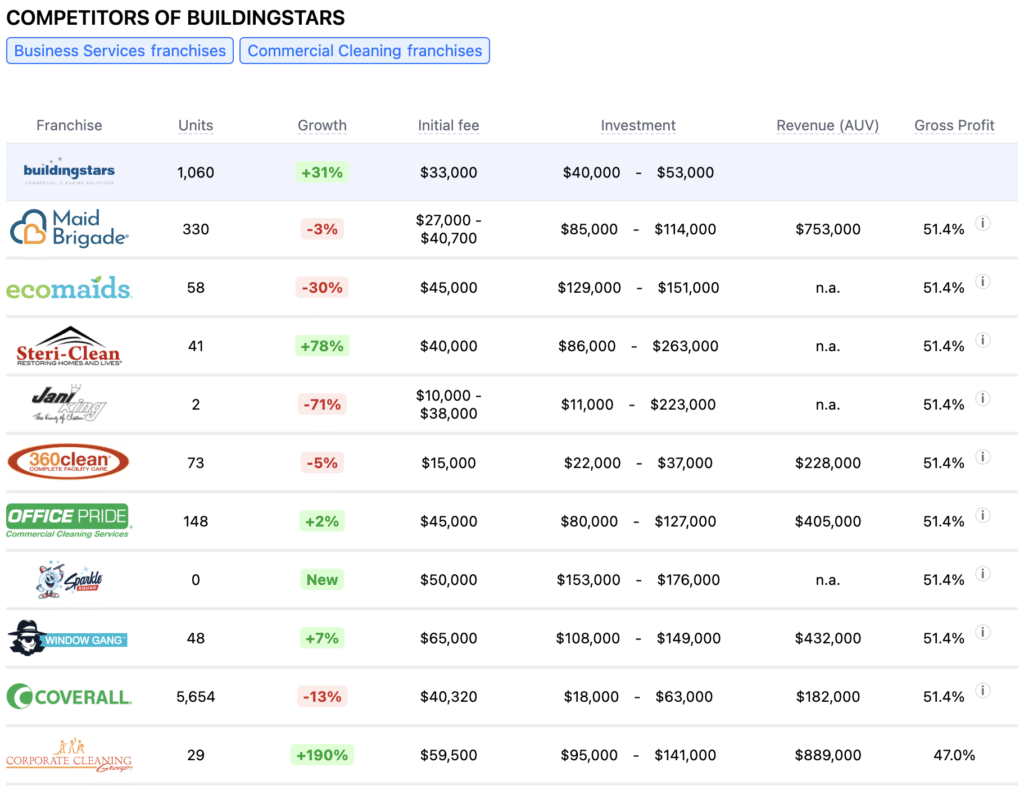Click the 1,060 units value
Screen dimensions: 1024x799
pos(196,172)
